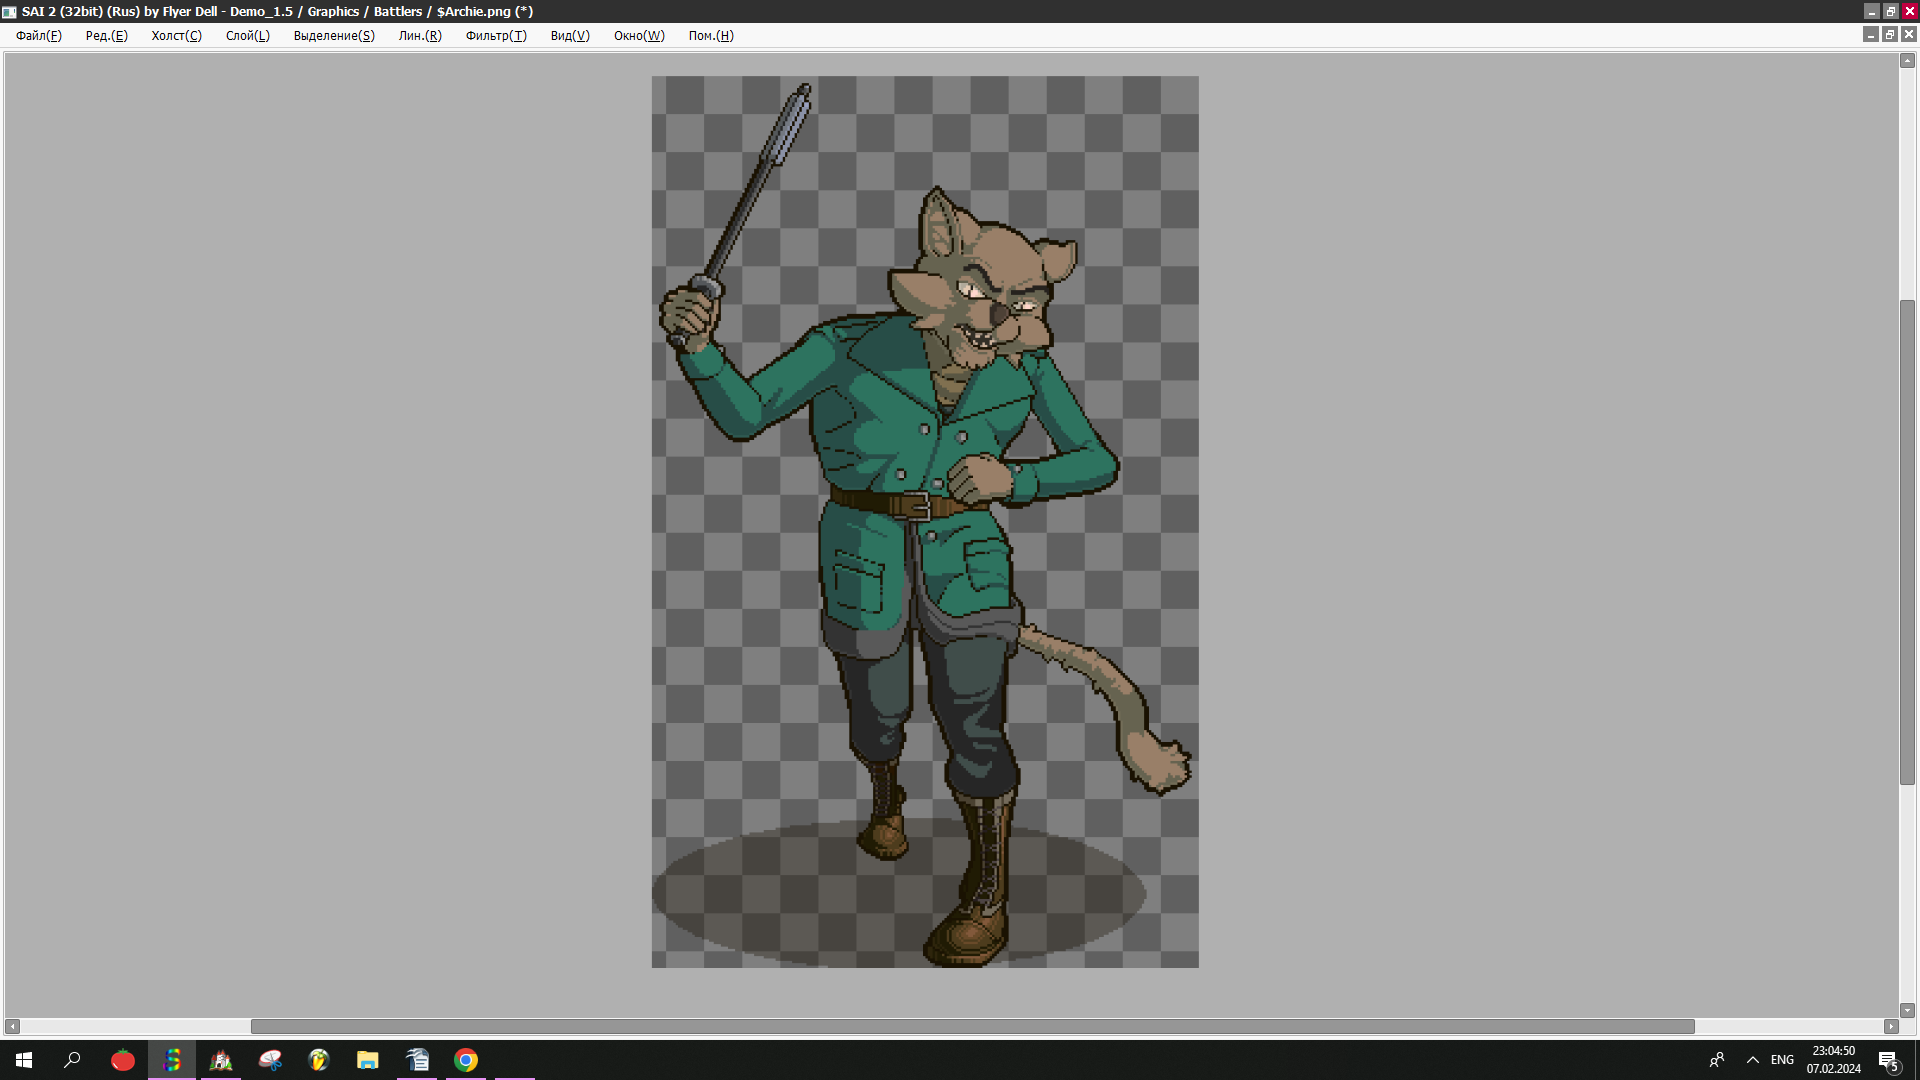The height and width of the screenshot is (1080, 1920).
Task: Open the Ред. (Edit) menu
Action: [106, 36]
